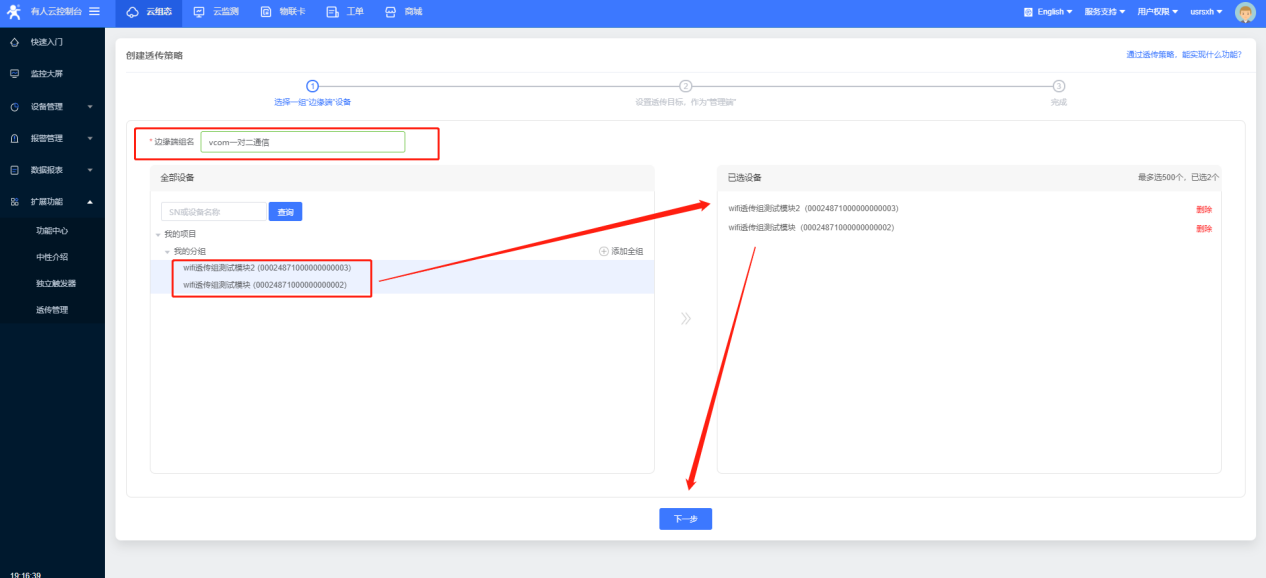Click the hamburger menu icon beside 有人云控制台

point(94,11)
